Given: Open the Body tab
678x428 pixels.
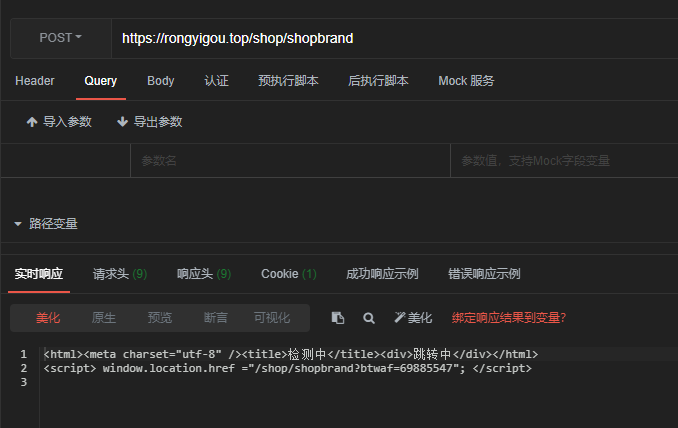Looking at the screenshot, I should tap(160, 81).
